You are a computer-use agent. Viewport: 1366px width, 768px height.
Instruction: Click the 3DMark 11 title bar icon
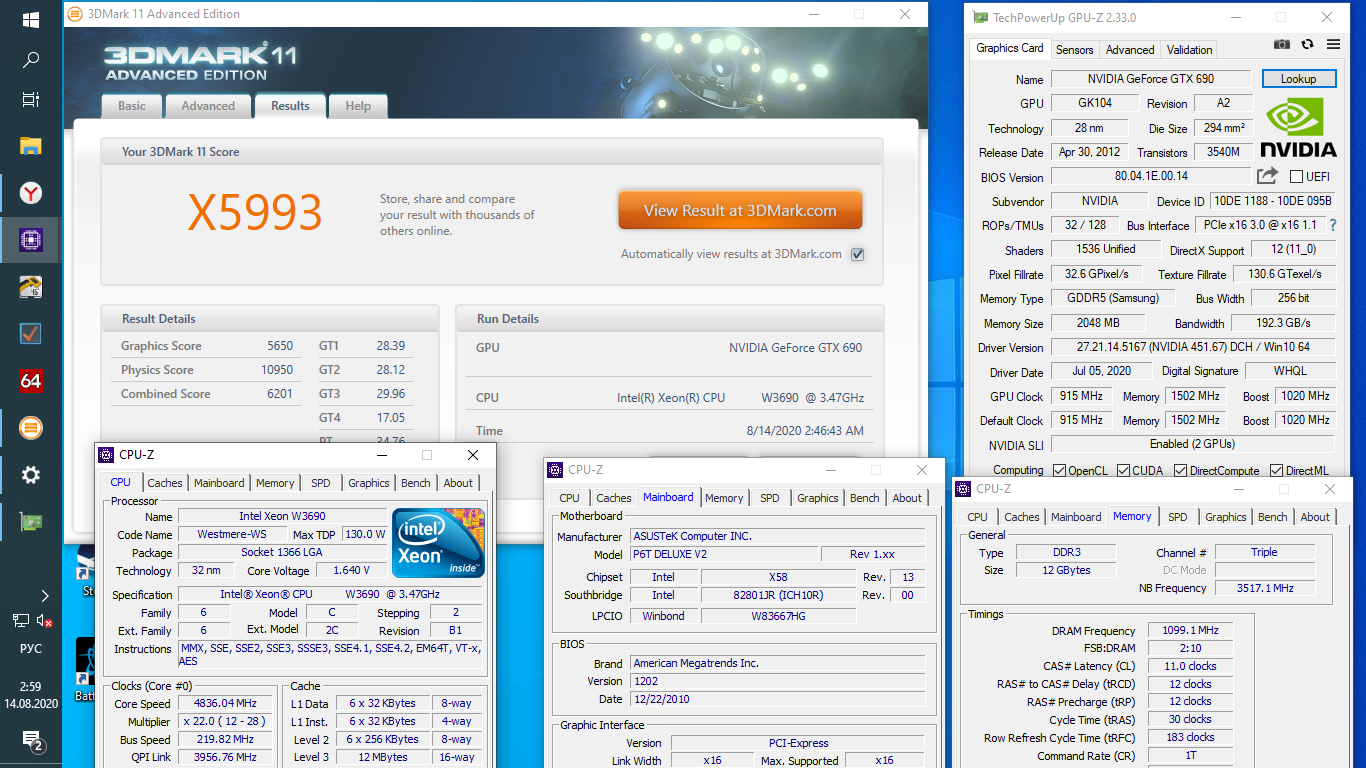click(x=75, y=14)
